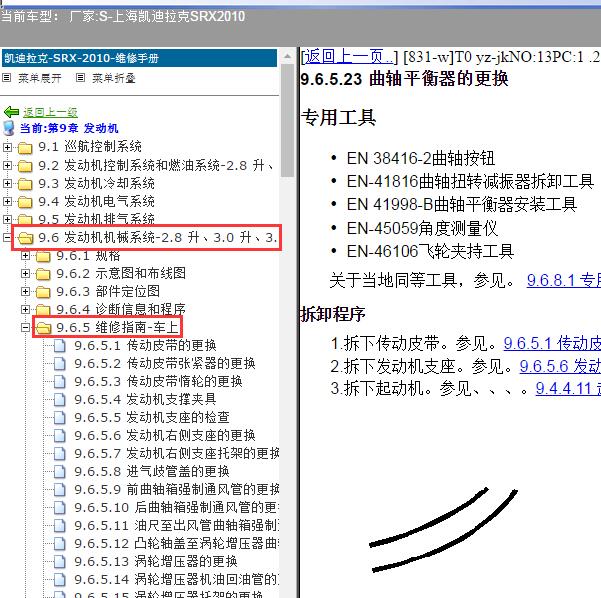Expand the 9.3 发动机冷却系统 node

(x=7, y=183)
